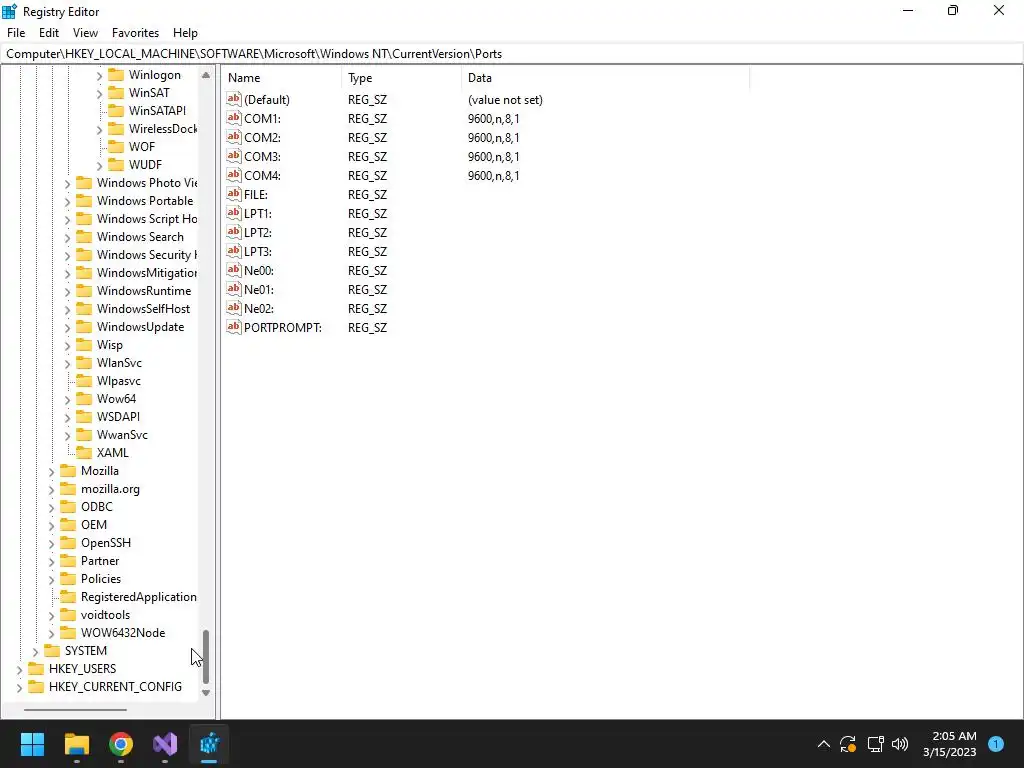Click the Winlogon folder icon
The width and height of the screenshot is (1024, 768).
click(116, 74)
